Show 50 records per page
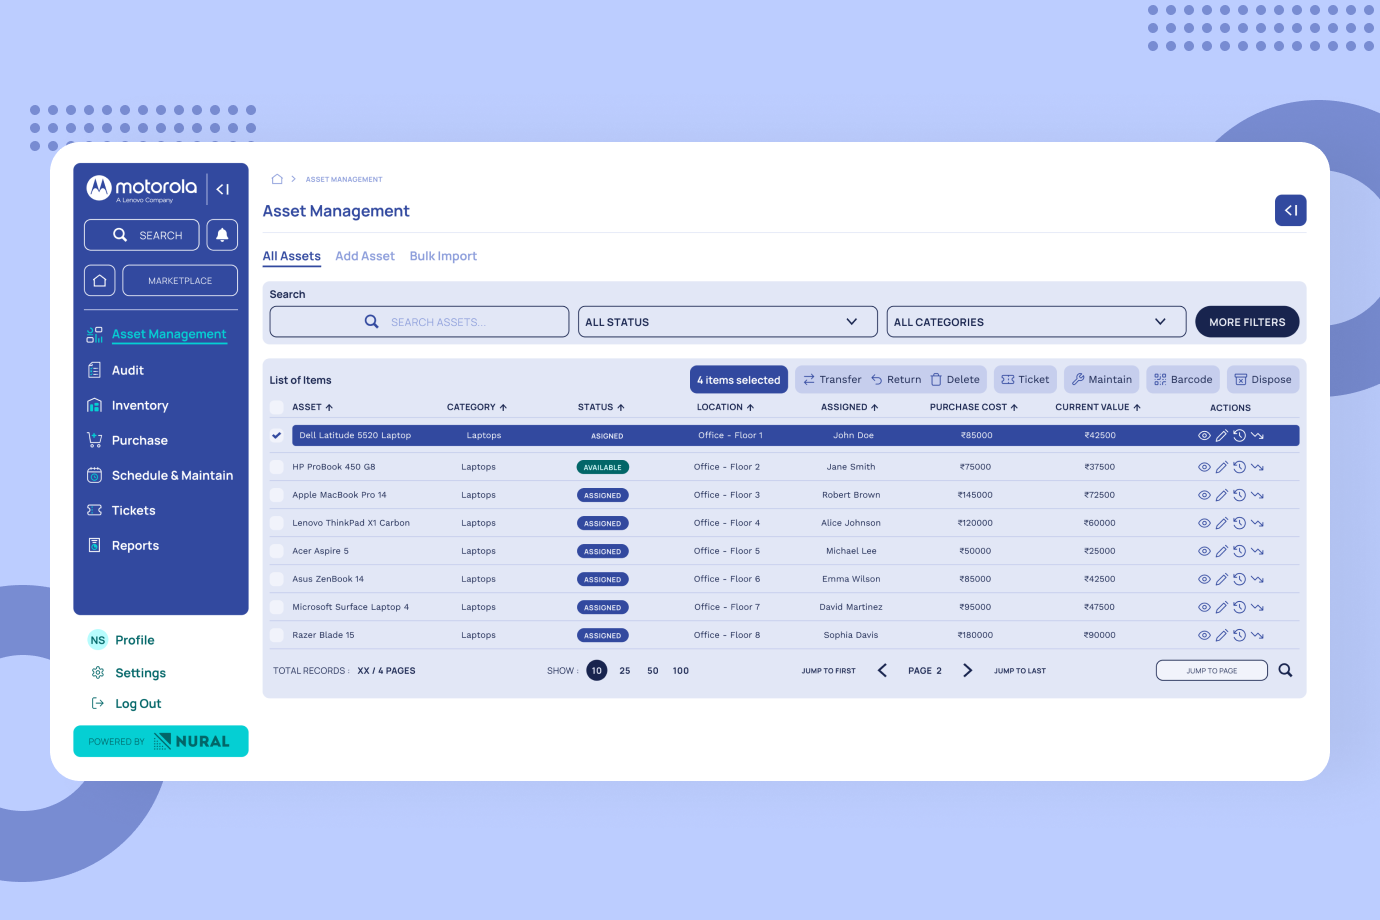Viewport: 1380px width, 920px height. [653, 671]
